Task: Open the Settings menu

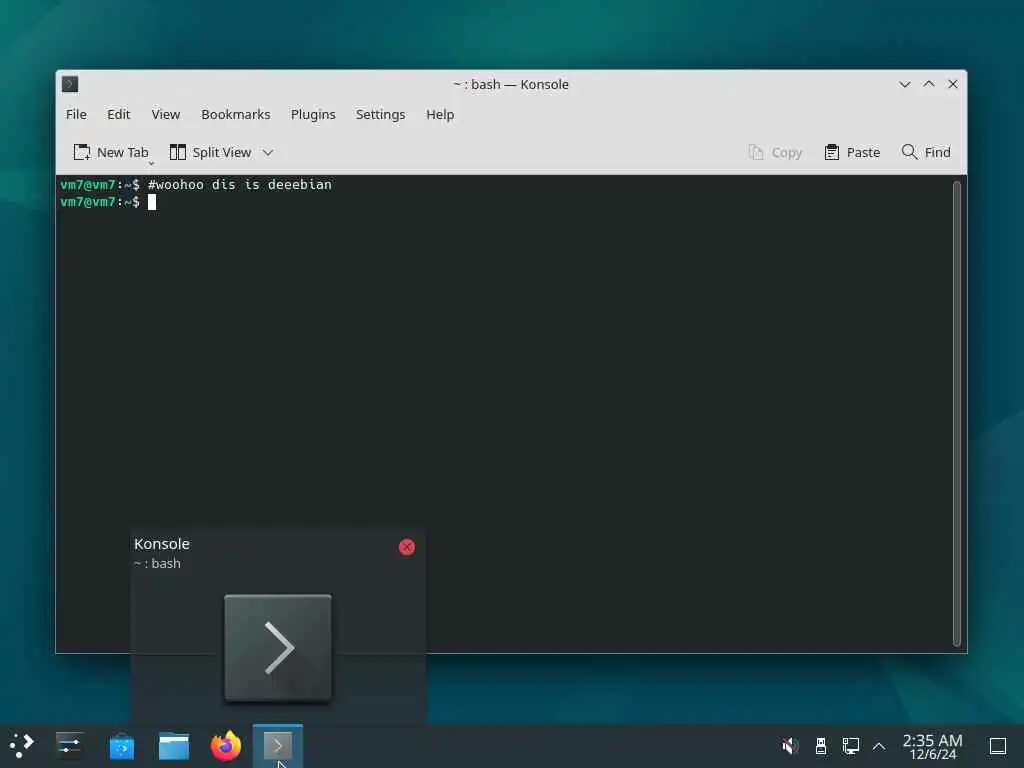Action: (x=380, y=114)
